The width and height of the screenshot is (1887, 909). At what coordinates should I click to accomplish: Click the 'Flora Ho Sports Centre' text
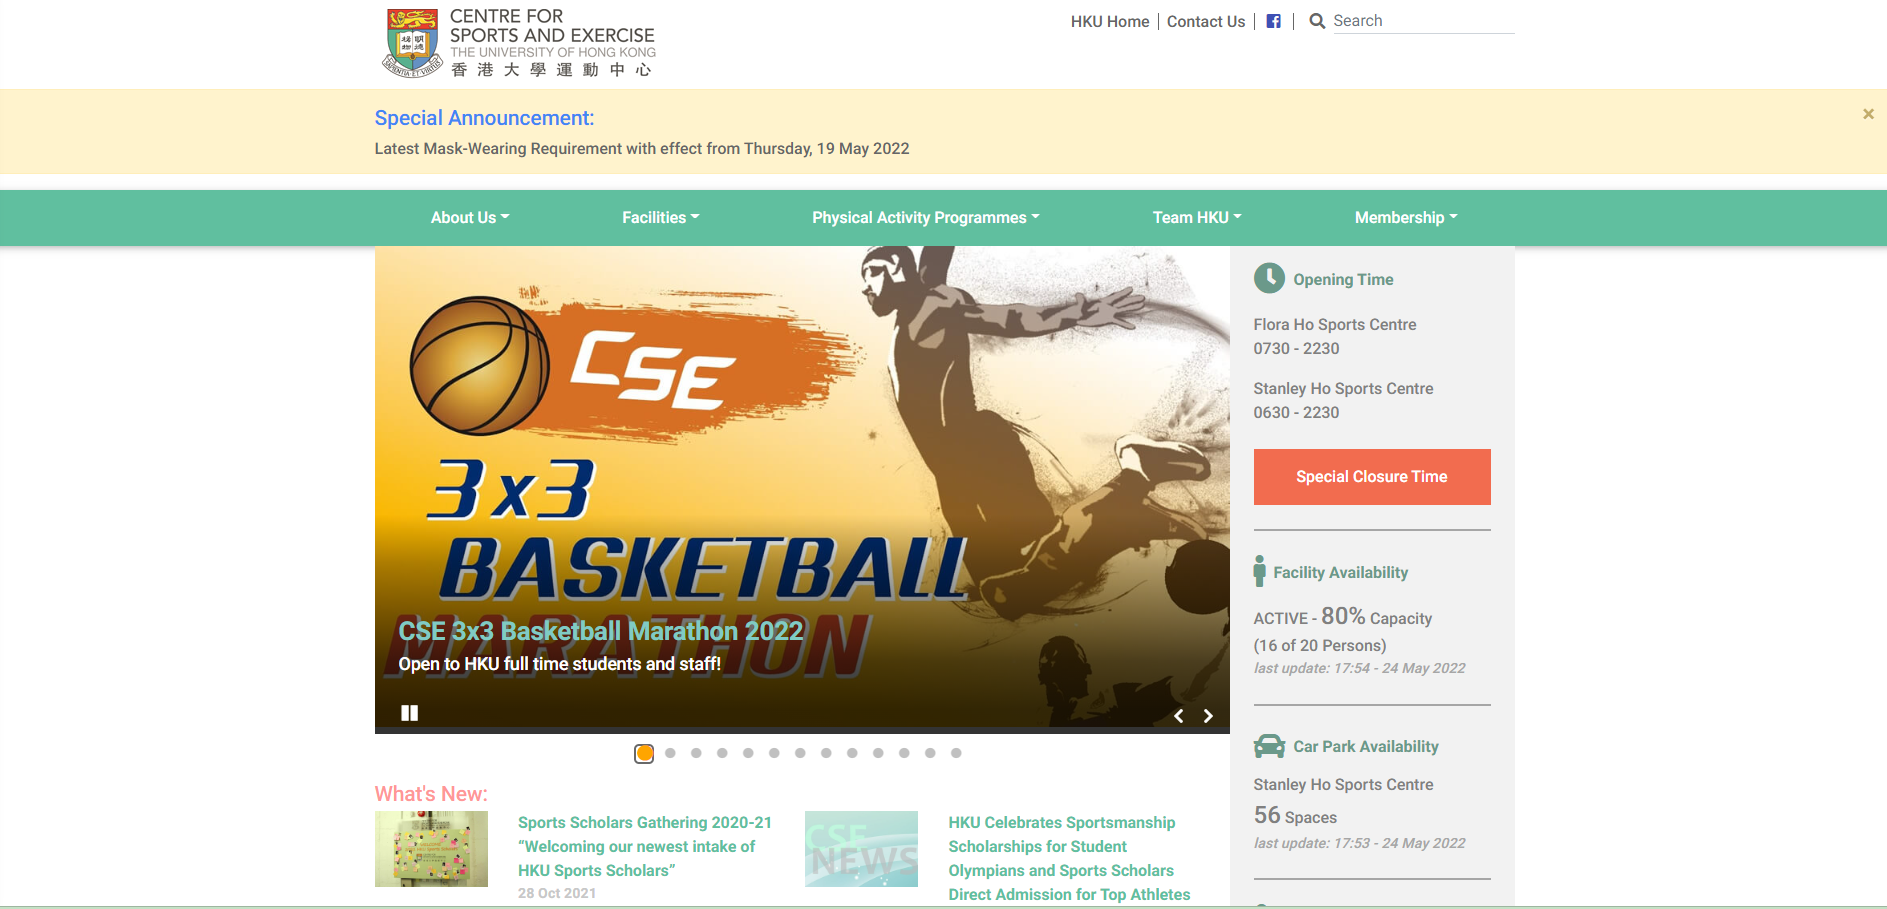click(x=1335, y=324)
